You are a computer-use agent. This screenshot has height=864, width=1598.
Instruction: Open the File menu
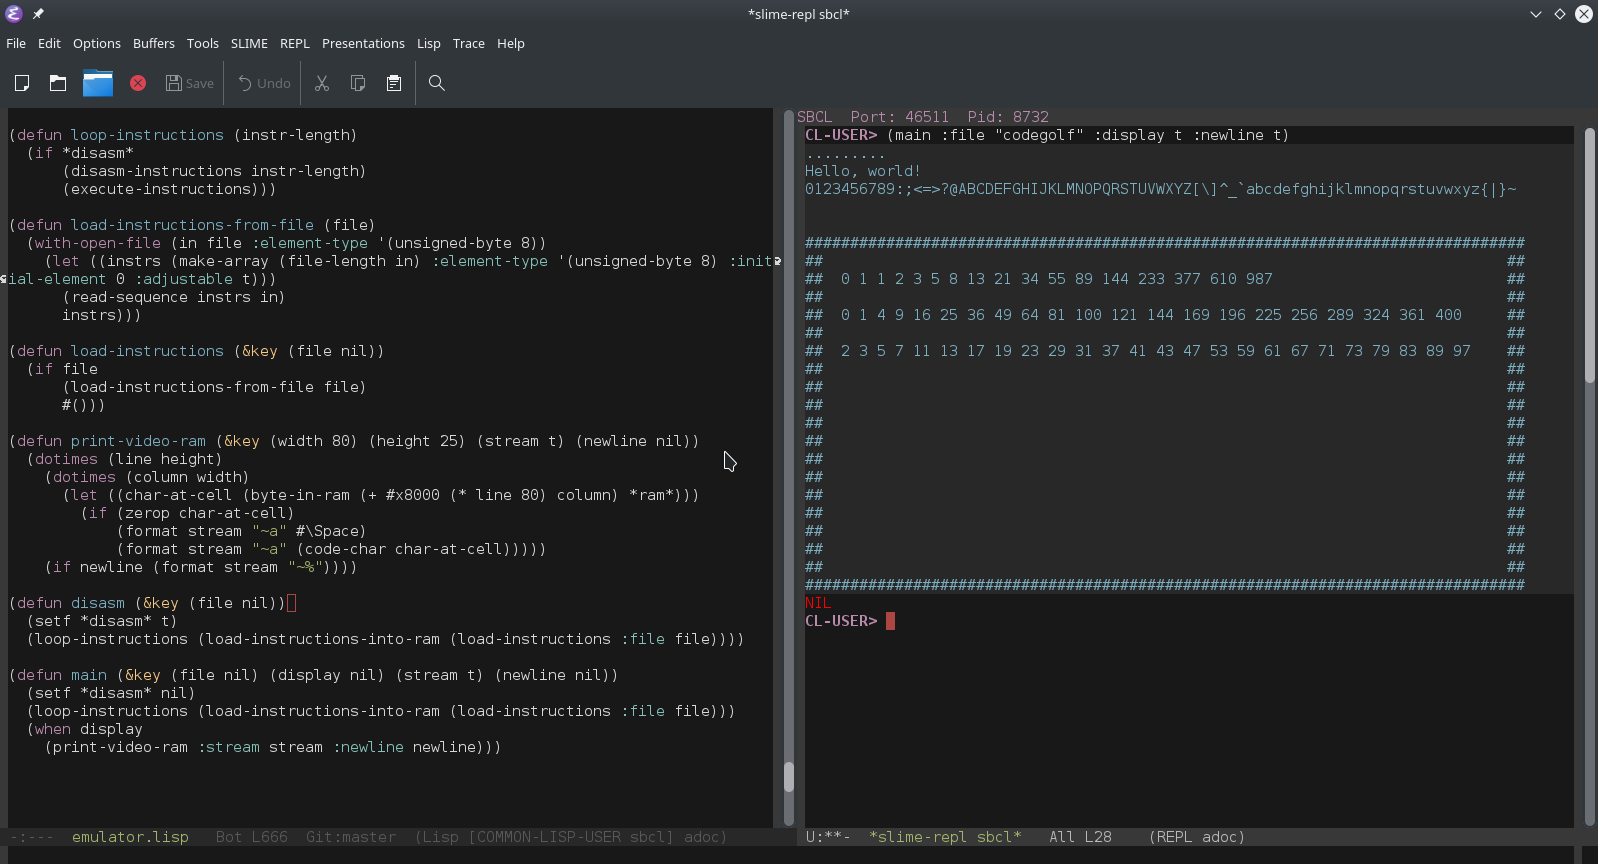point(16,43)
